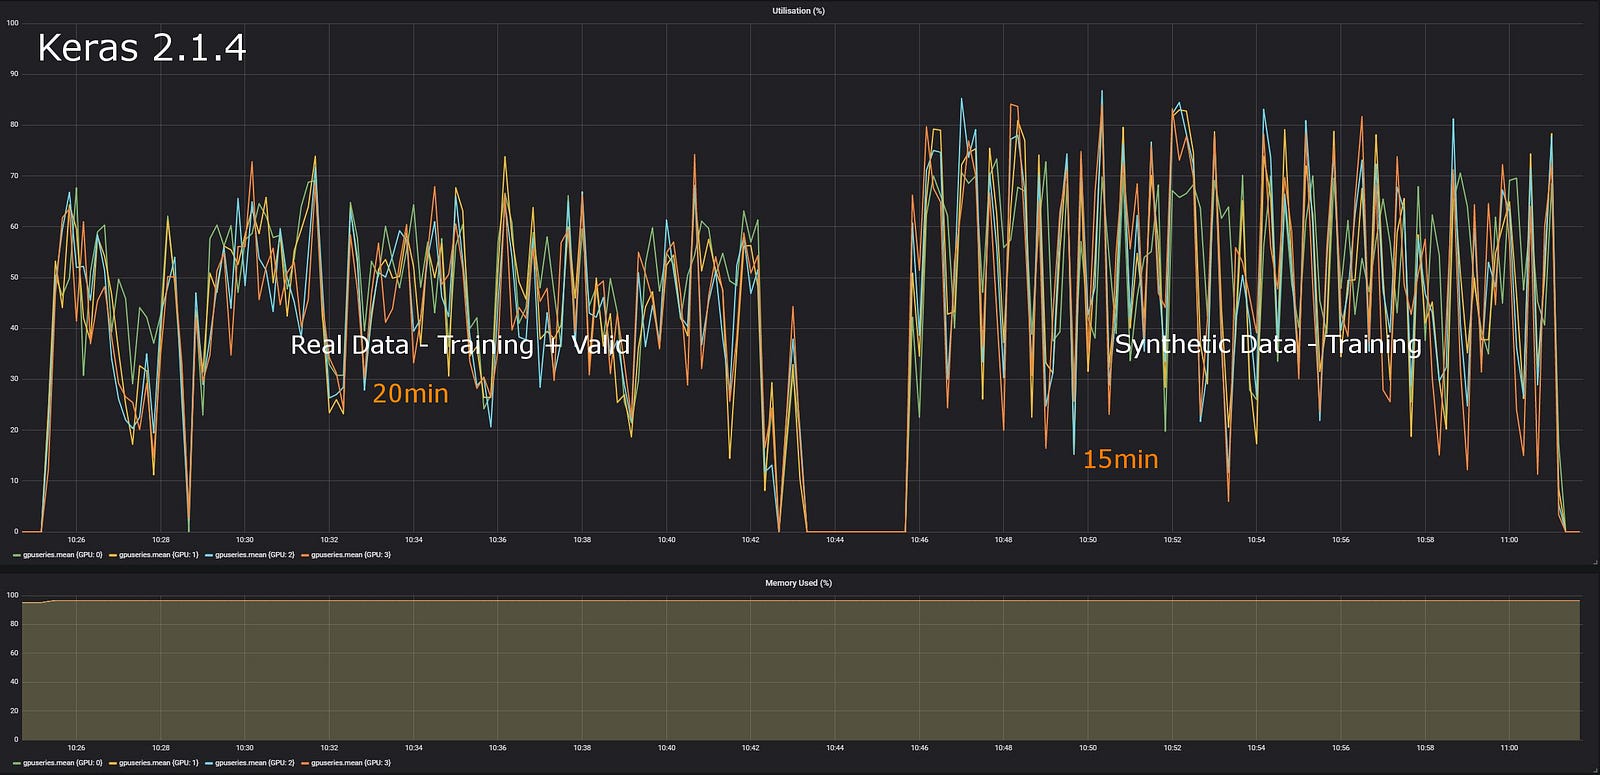The image size is (1600, 775).
Task: Click the 10:36 time label under Utilisation graph
Action: [498, 540]
